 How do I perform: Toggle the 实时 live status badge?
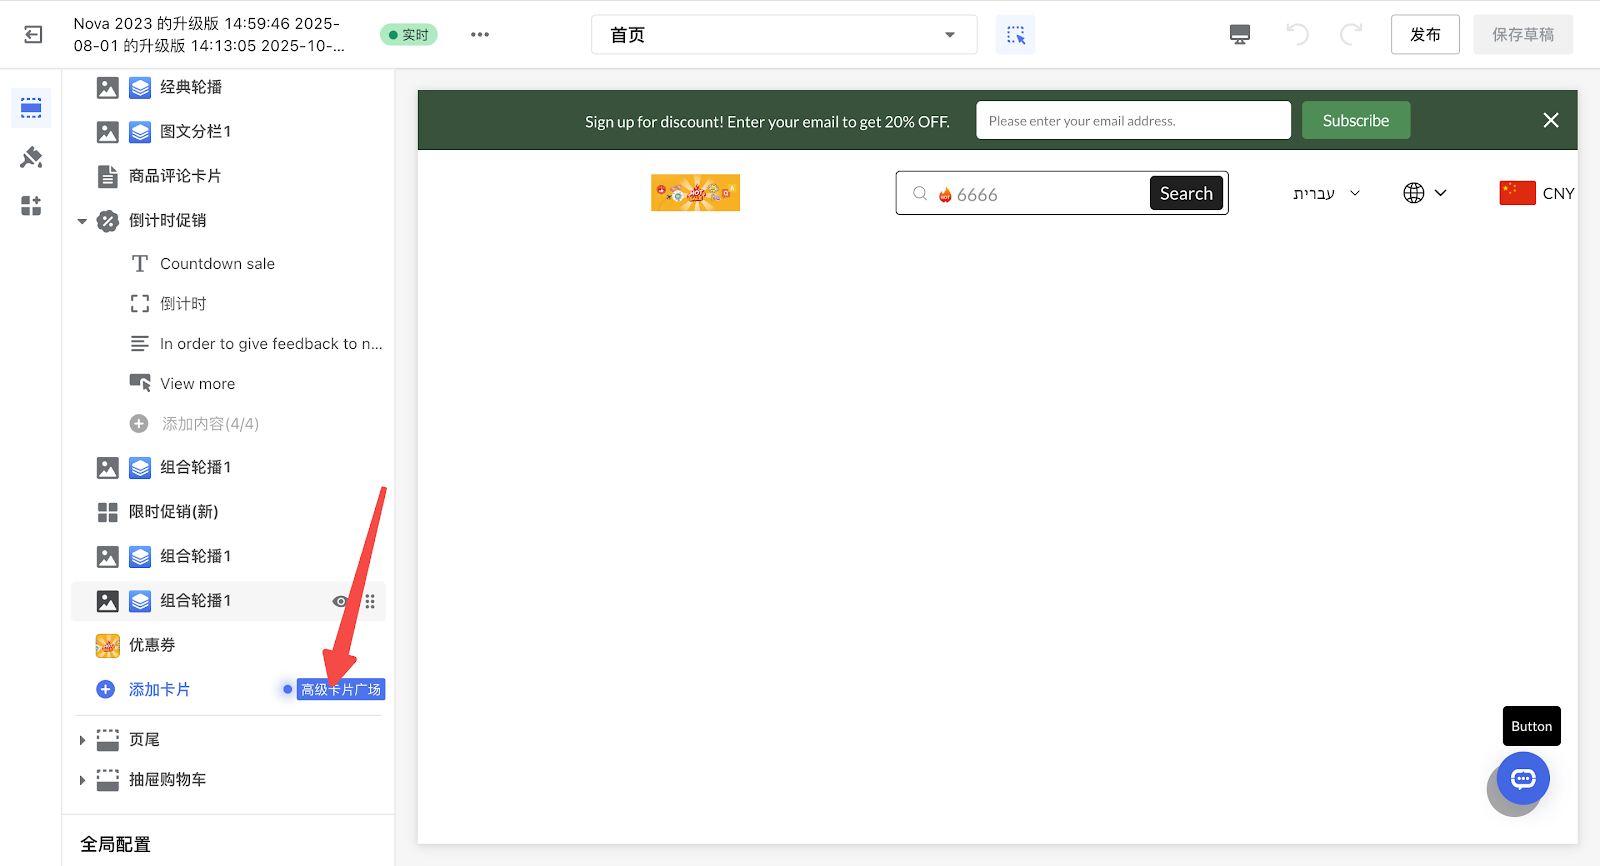point(409,35)
